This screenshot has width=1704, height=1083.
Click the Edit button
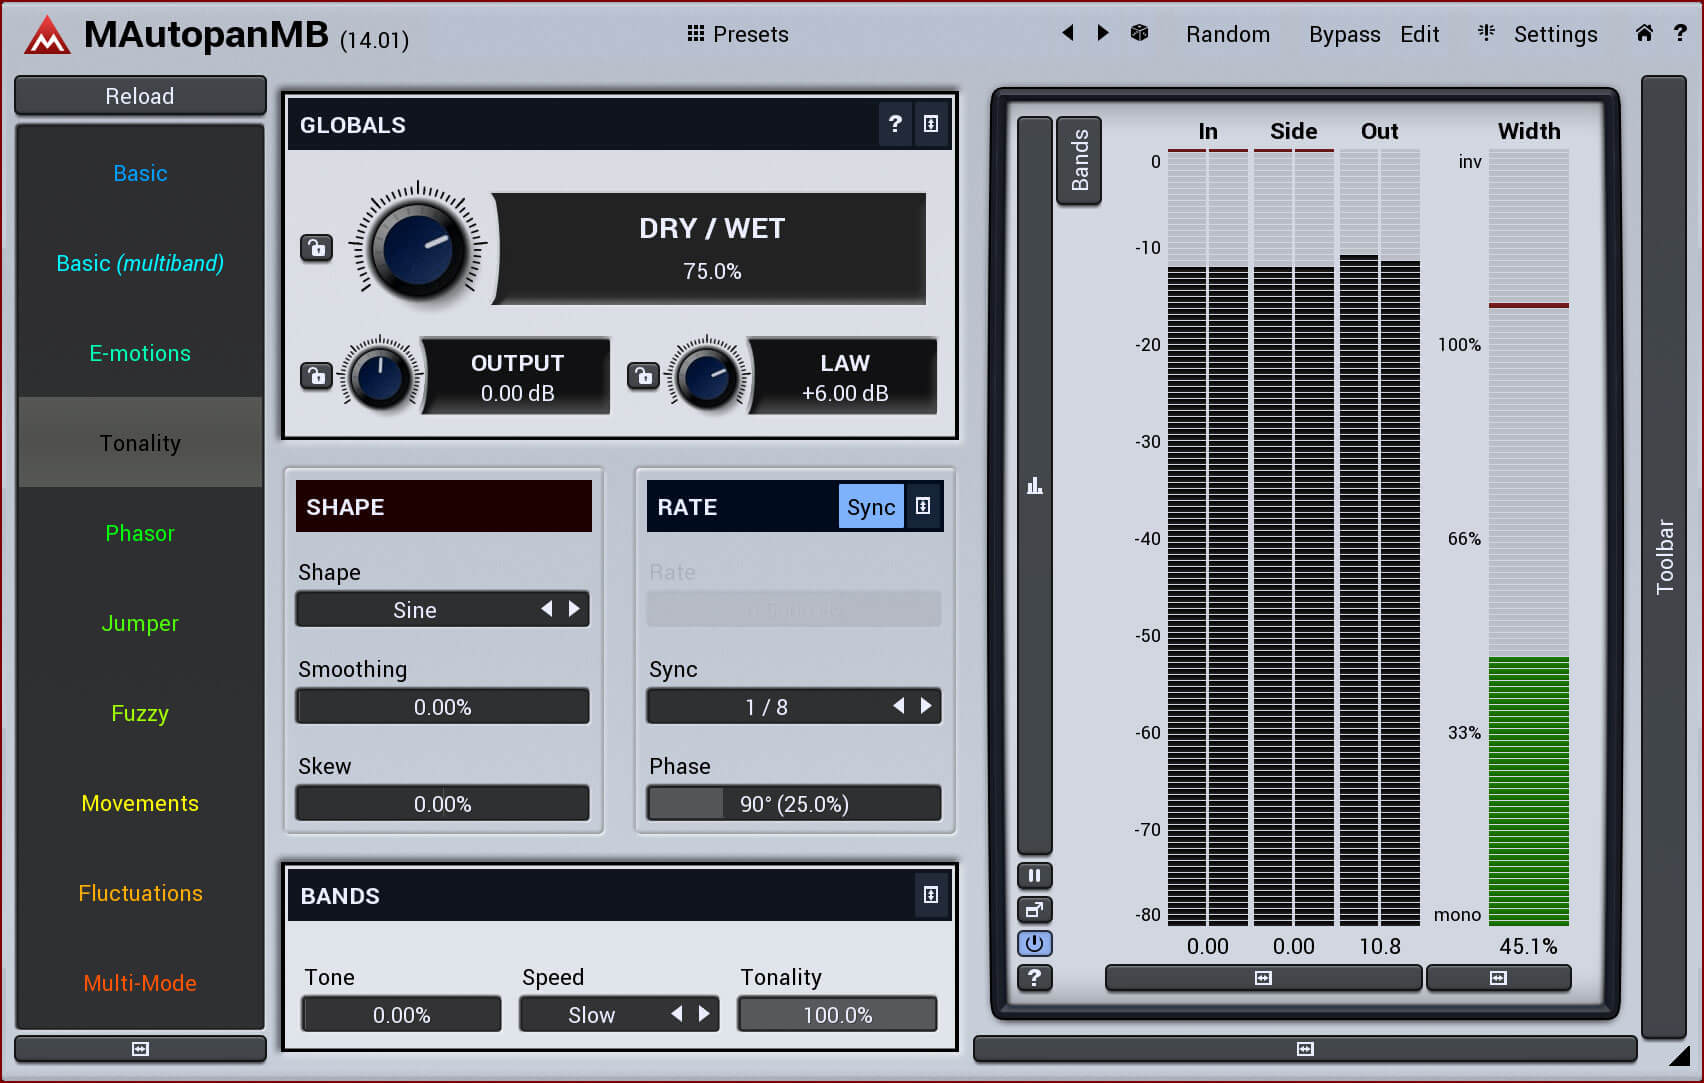pyautogui.click(x=1419, y=34)
